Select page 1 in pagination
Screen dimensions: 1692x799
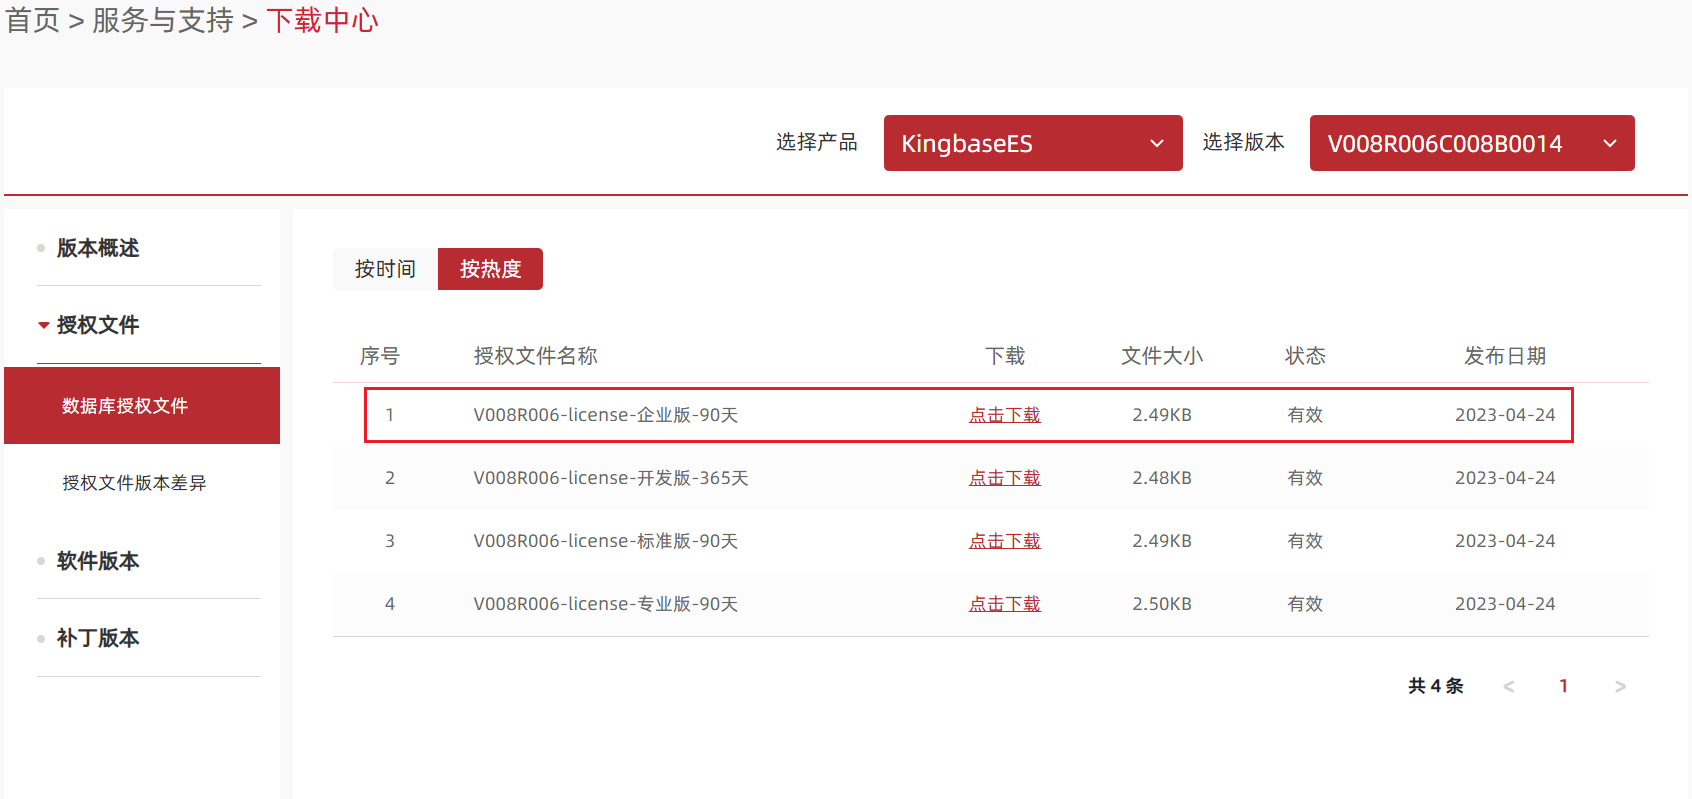(1564, 686)
